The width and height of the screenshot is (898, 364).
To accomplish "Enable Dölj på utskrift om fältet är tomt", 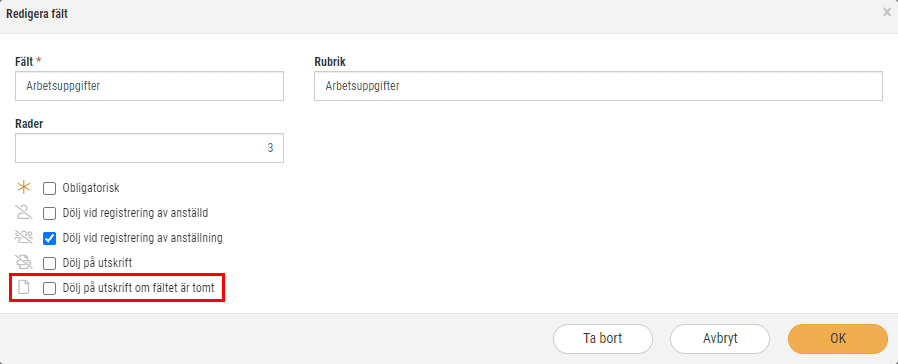I will (50, 288).
